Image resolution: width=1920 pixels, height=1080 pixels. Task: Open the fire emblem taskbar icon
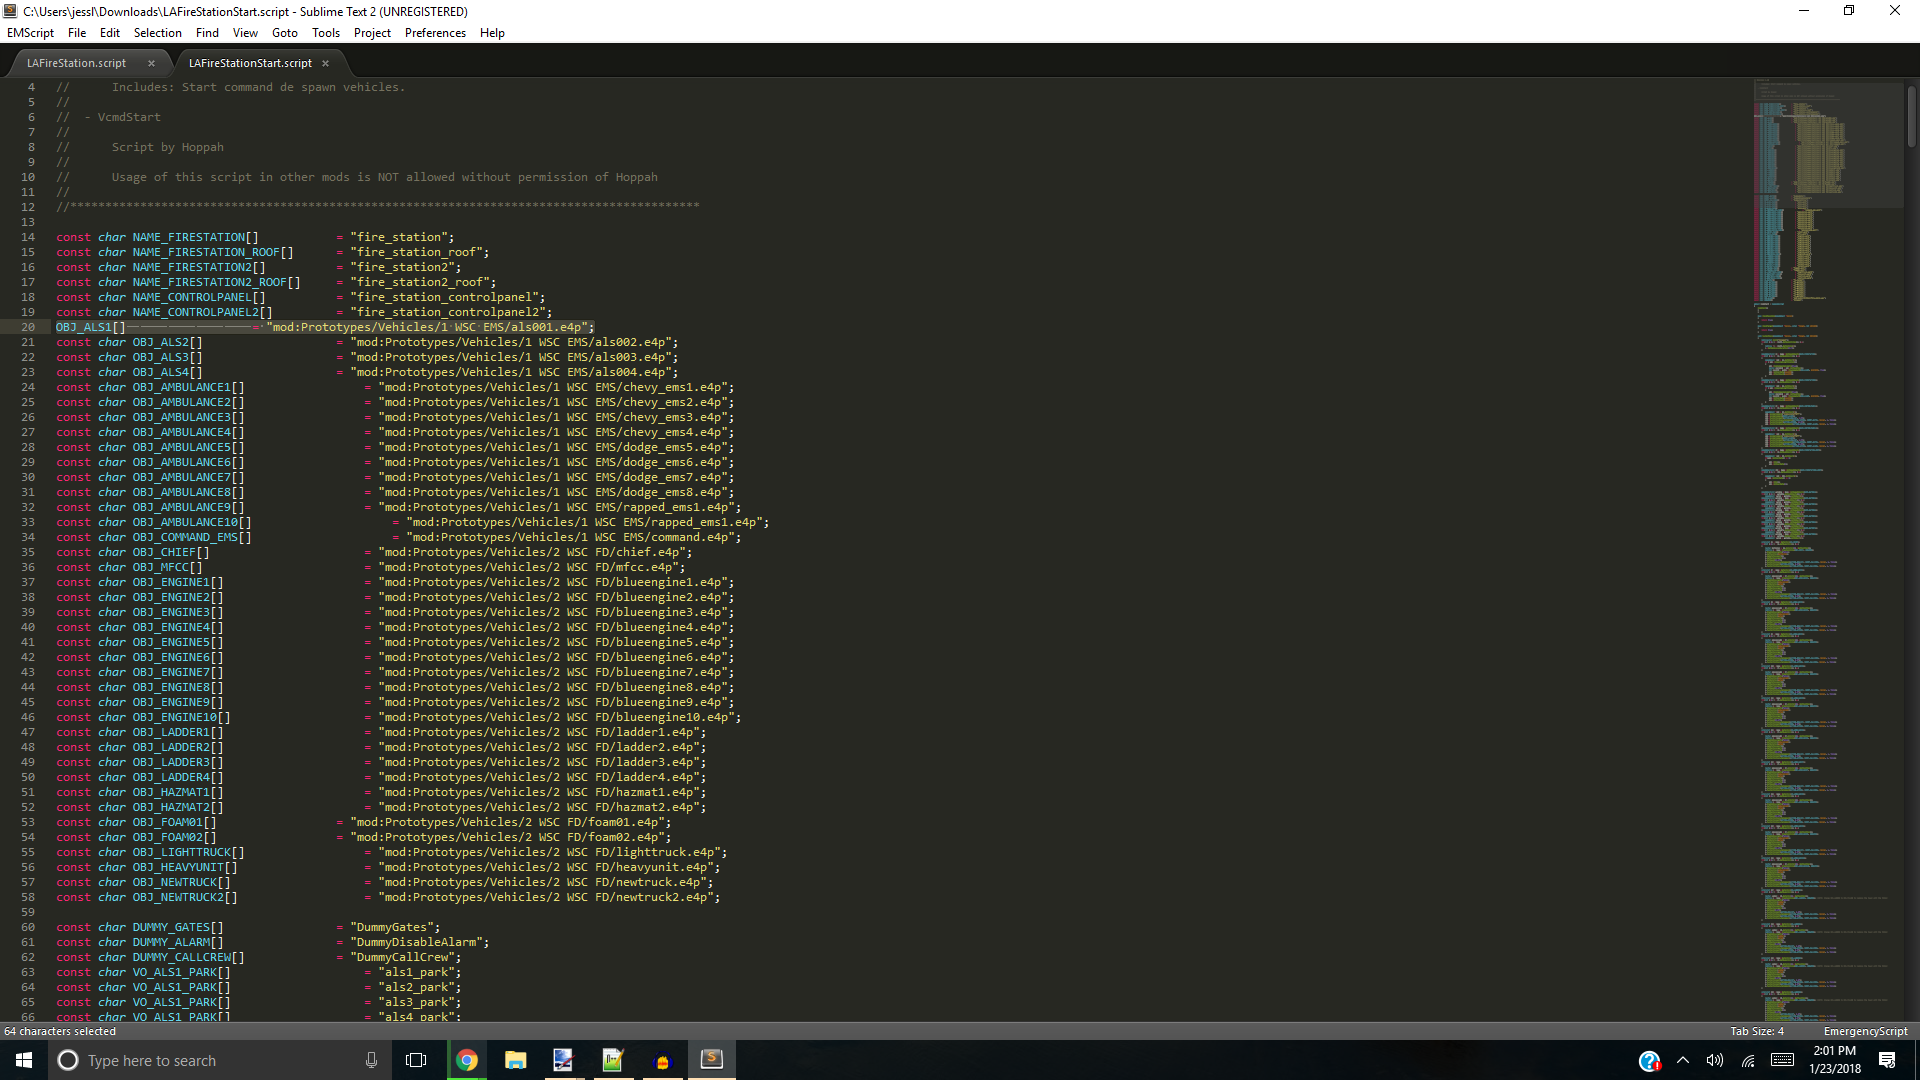(x=662, y=1060)
